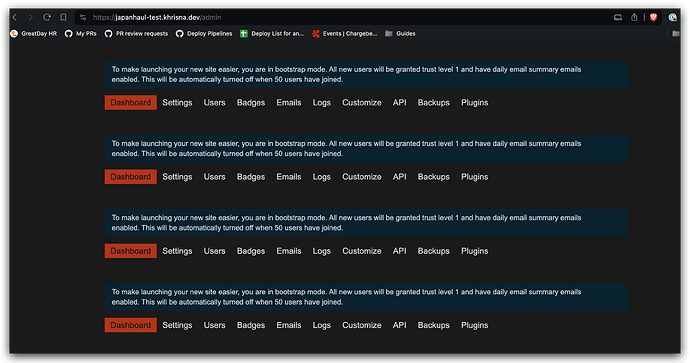Viewport: 690px width, 363px height.
Task: Switch to Backups in the third admin nav
Action: (x=433, y=251)
